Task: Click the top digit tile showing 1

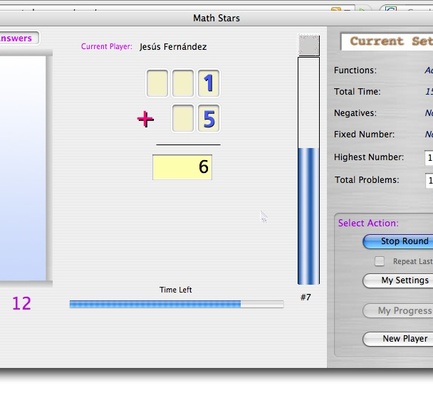Action: [209, 83]
